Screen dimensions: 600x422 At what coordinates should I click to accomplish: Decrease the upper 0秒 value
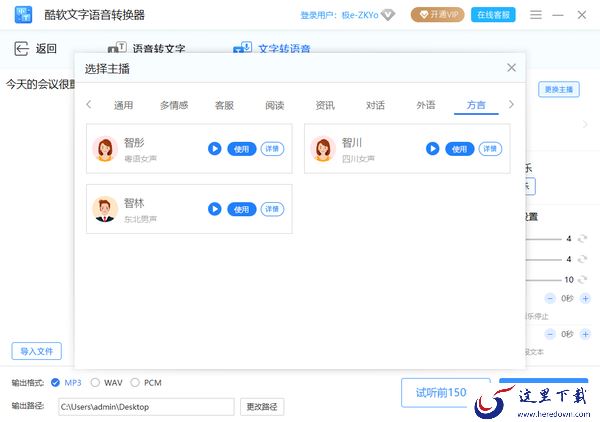(550, 298)
